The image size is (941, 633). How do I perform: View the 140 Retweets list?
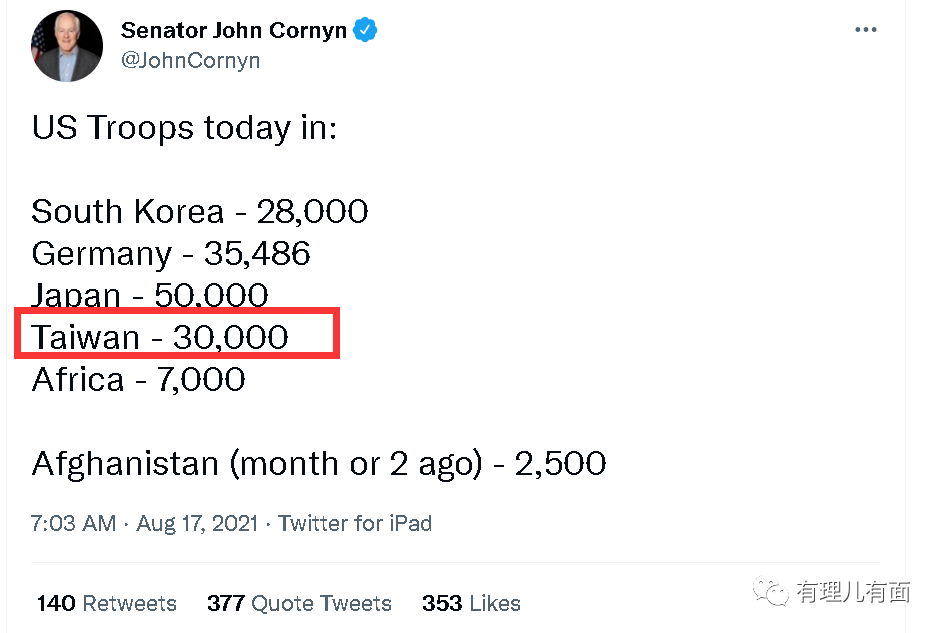coord(106,603)
